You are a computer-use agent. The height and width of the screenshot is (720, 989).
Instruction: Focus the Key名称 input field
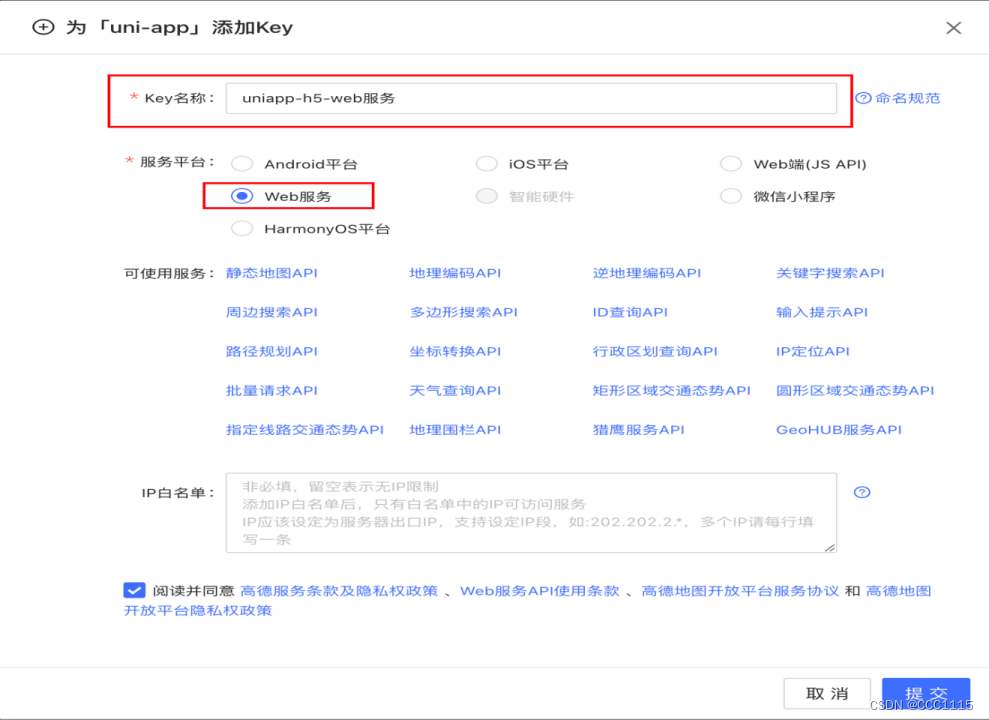pyautogui.click(x=531, y=98)
